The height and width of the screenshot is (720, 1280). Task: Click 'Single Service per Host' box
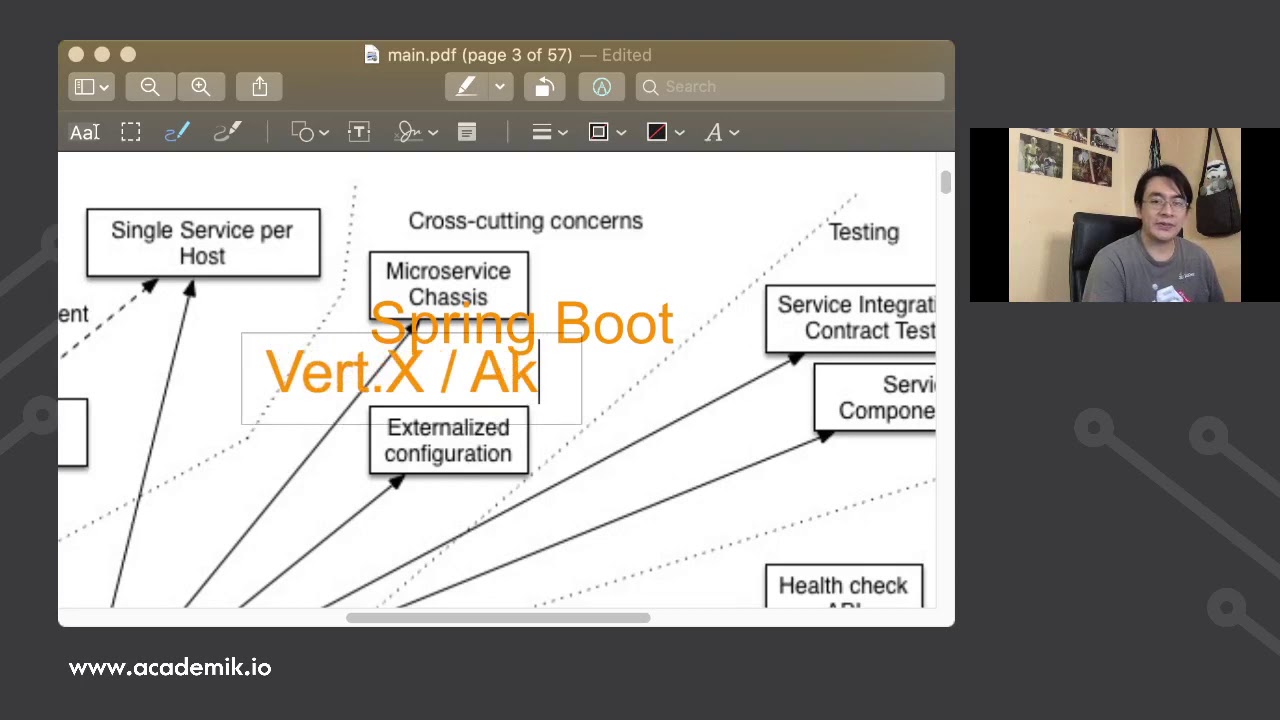(x=203, y=243)
